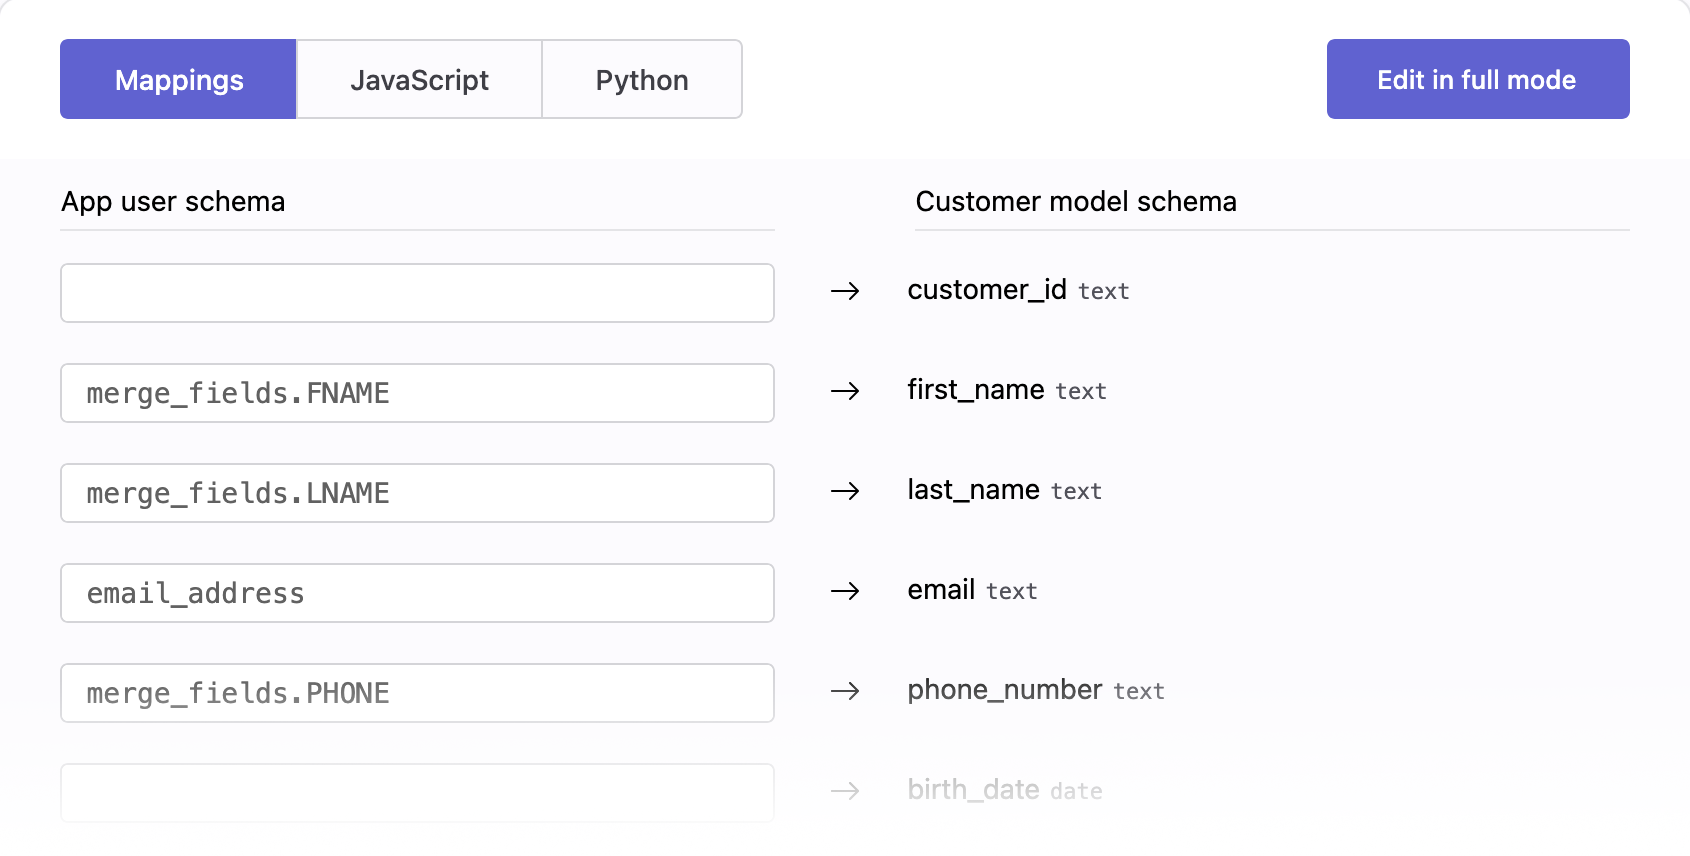The height and width of the screenshot is (856, 1690).
Task: Click the phone_number field label
Action: click(x=1004, y=690)
